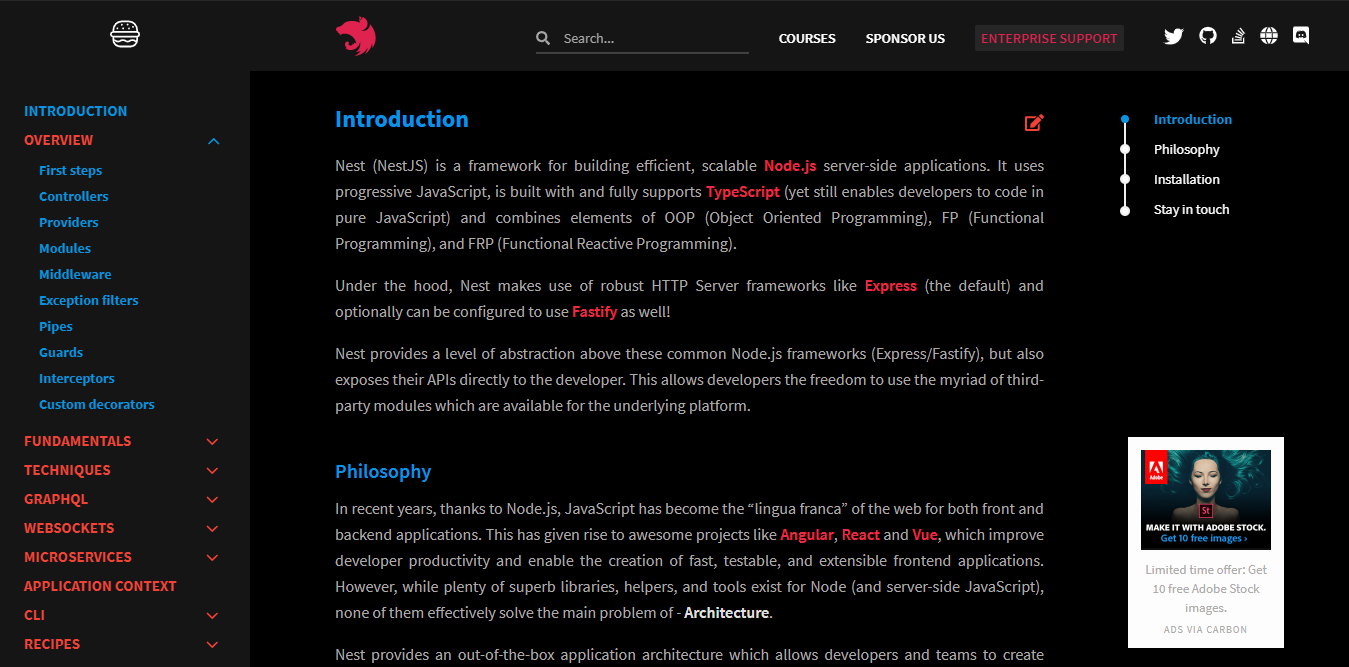Viewport: 1349px width, 667px height.
Task: Follow the TypeScript link
Action: (743, 192)
